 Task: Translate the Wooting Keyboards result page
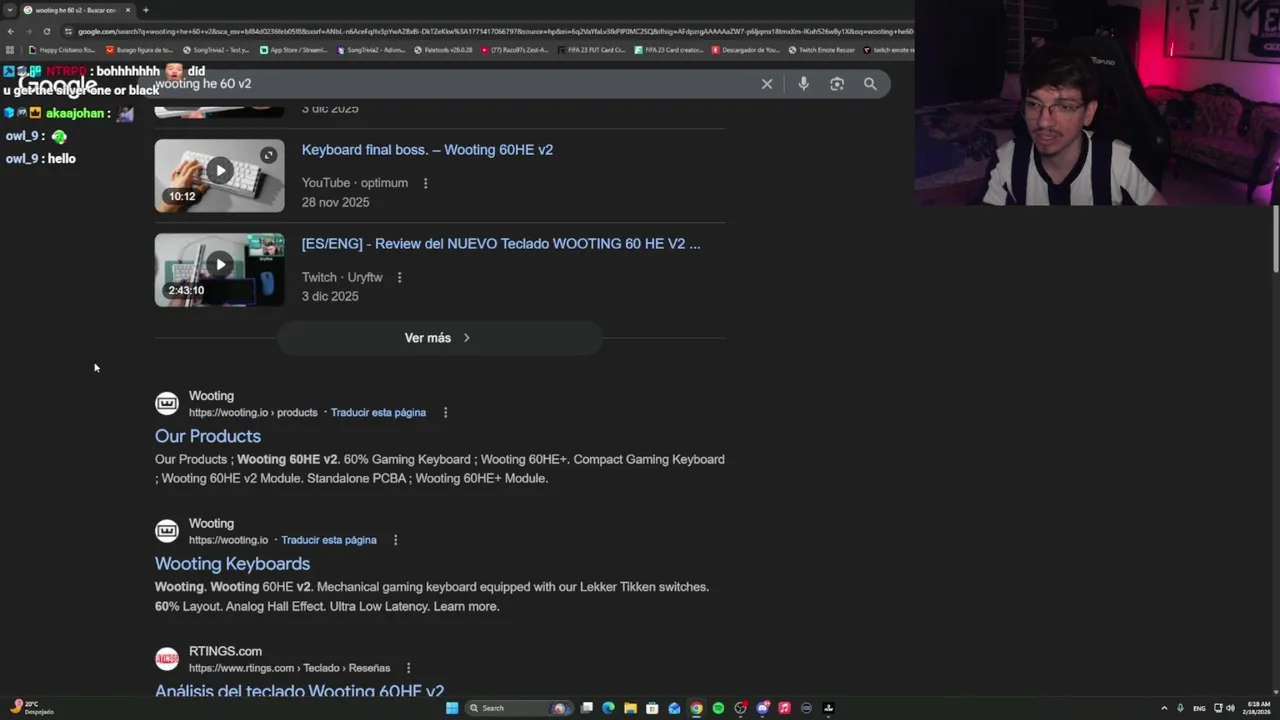pos(329,540)
